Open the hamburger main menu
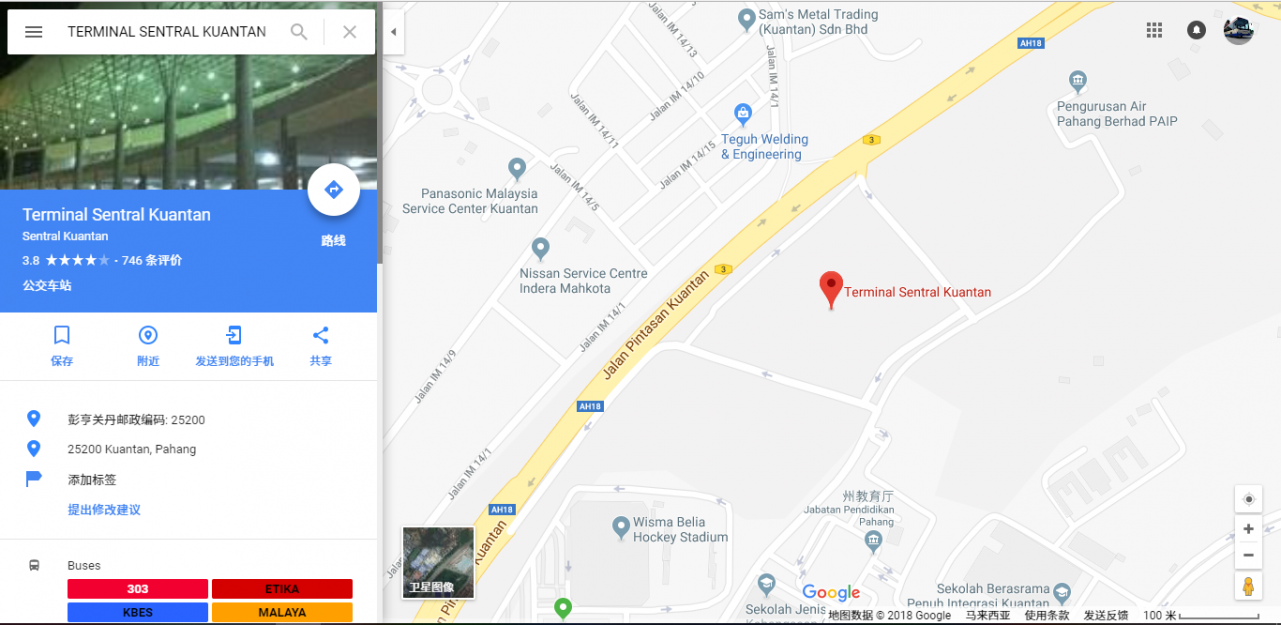The width and height of the screenshot is (1281, 625). click(34, 32)
